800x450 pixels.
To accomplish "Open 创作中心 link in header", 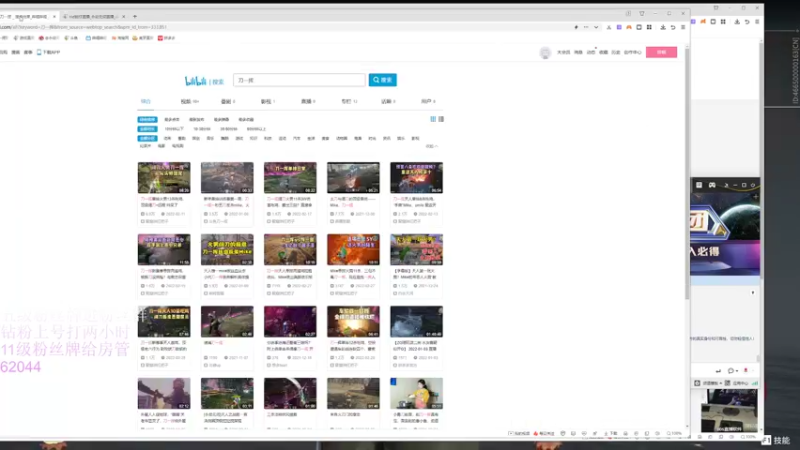I will click(633, 53).
